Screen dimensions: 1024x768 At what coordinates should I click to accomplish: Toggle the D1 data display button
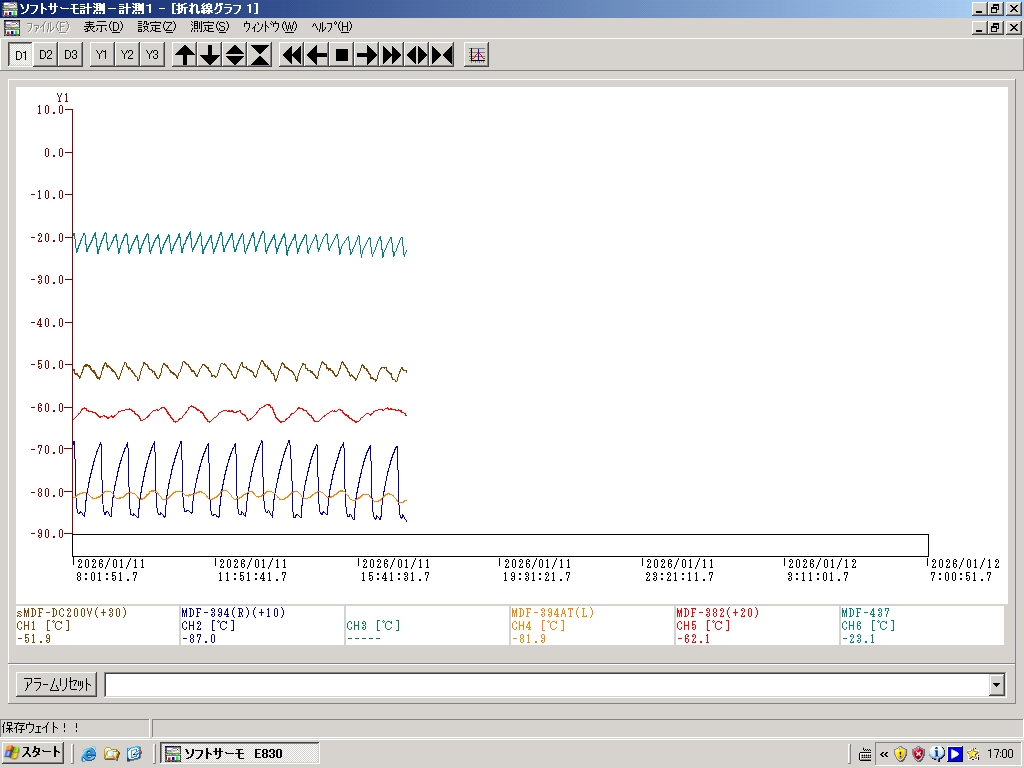(x=21, y=55)
